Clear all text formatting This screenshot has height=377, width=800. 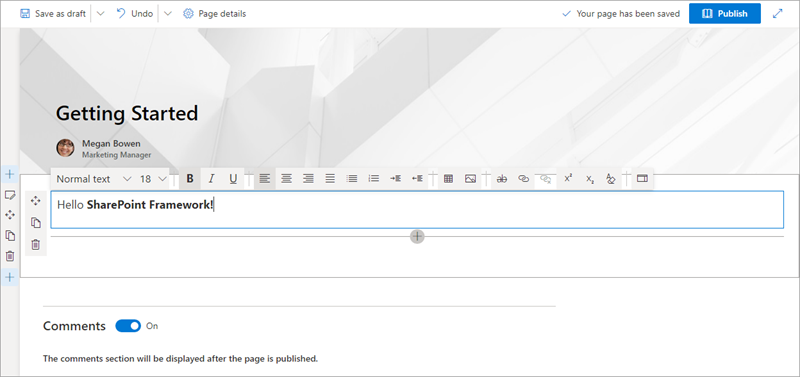coord(611,179)
